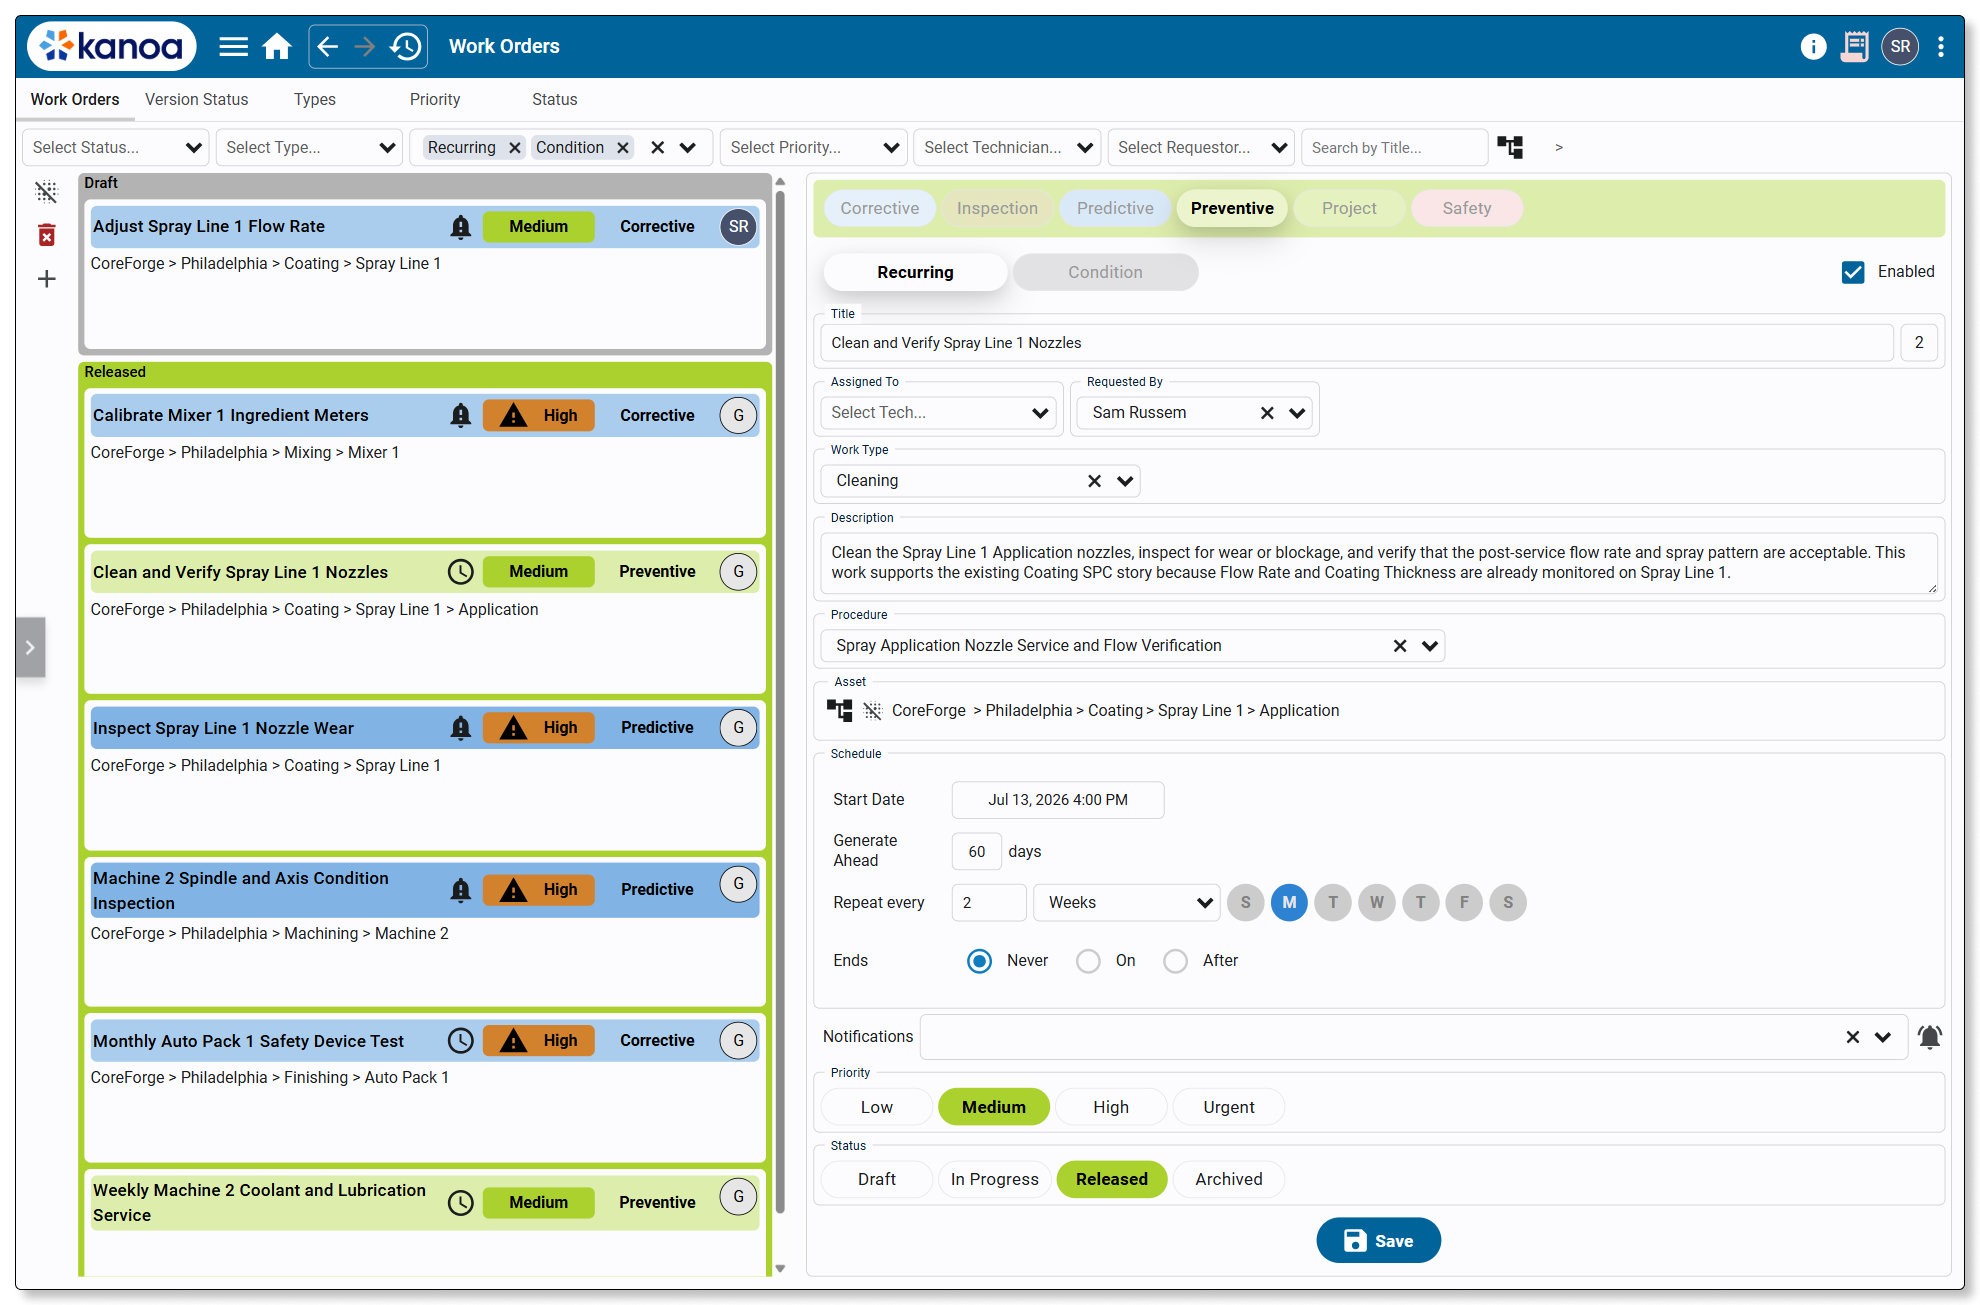Click bell icon on Calibrate Mixer 1 Ingredient Meters
1980x1305 pixels.
[x=460, y=416]
